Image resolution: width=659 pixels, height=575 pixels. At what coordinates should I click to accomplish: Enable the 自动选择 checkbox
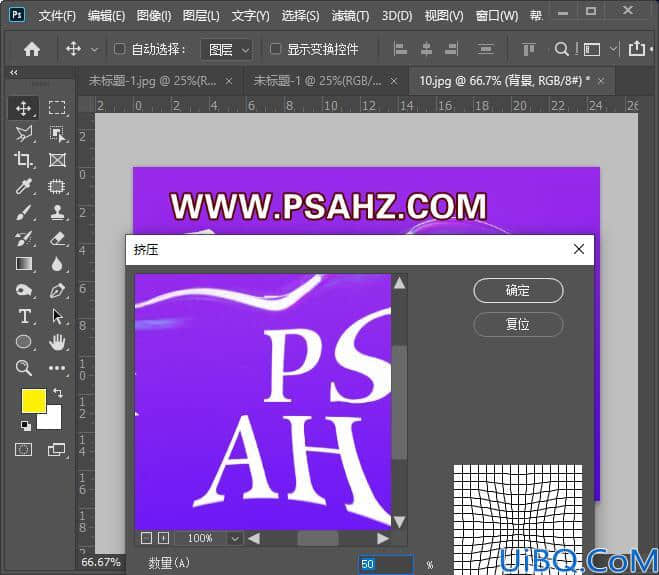119,49
